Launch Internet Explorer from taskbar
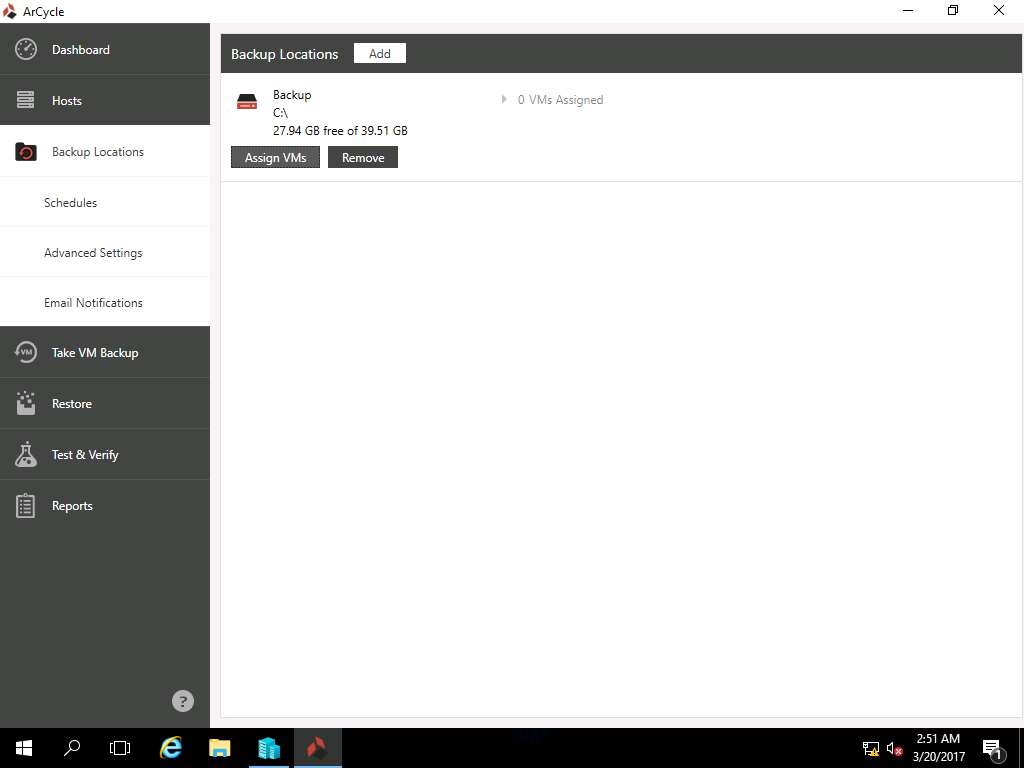 pos(171,748)
